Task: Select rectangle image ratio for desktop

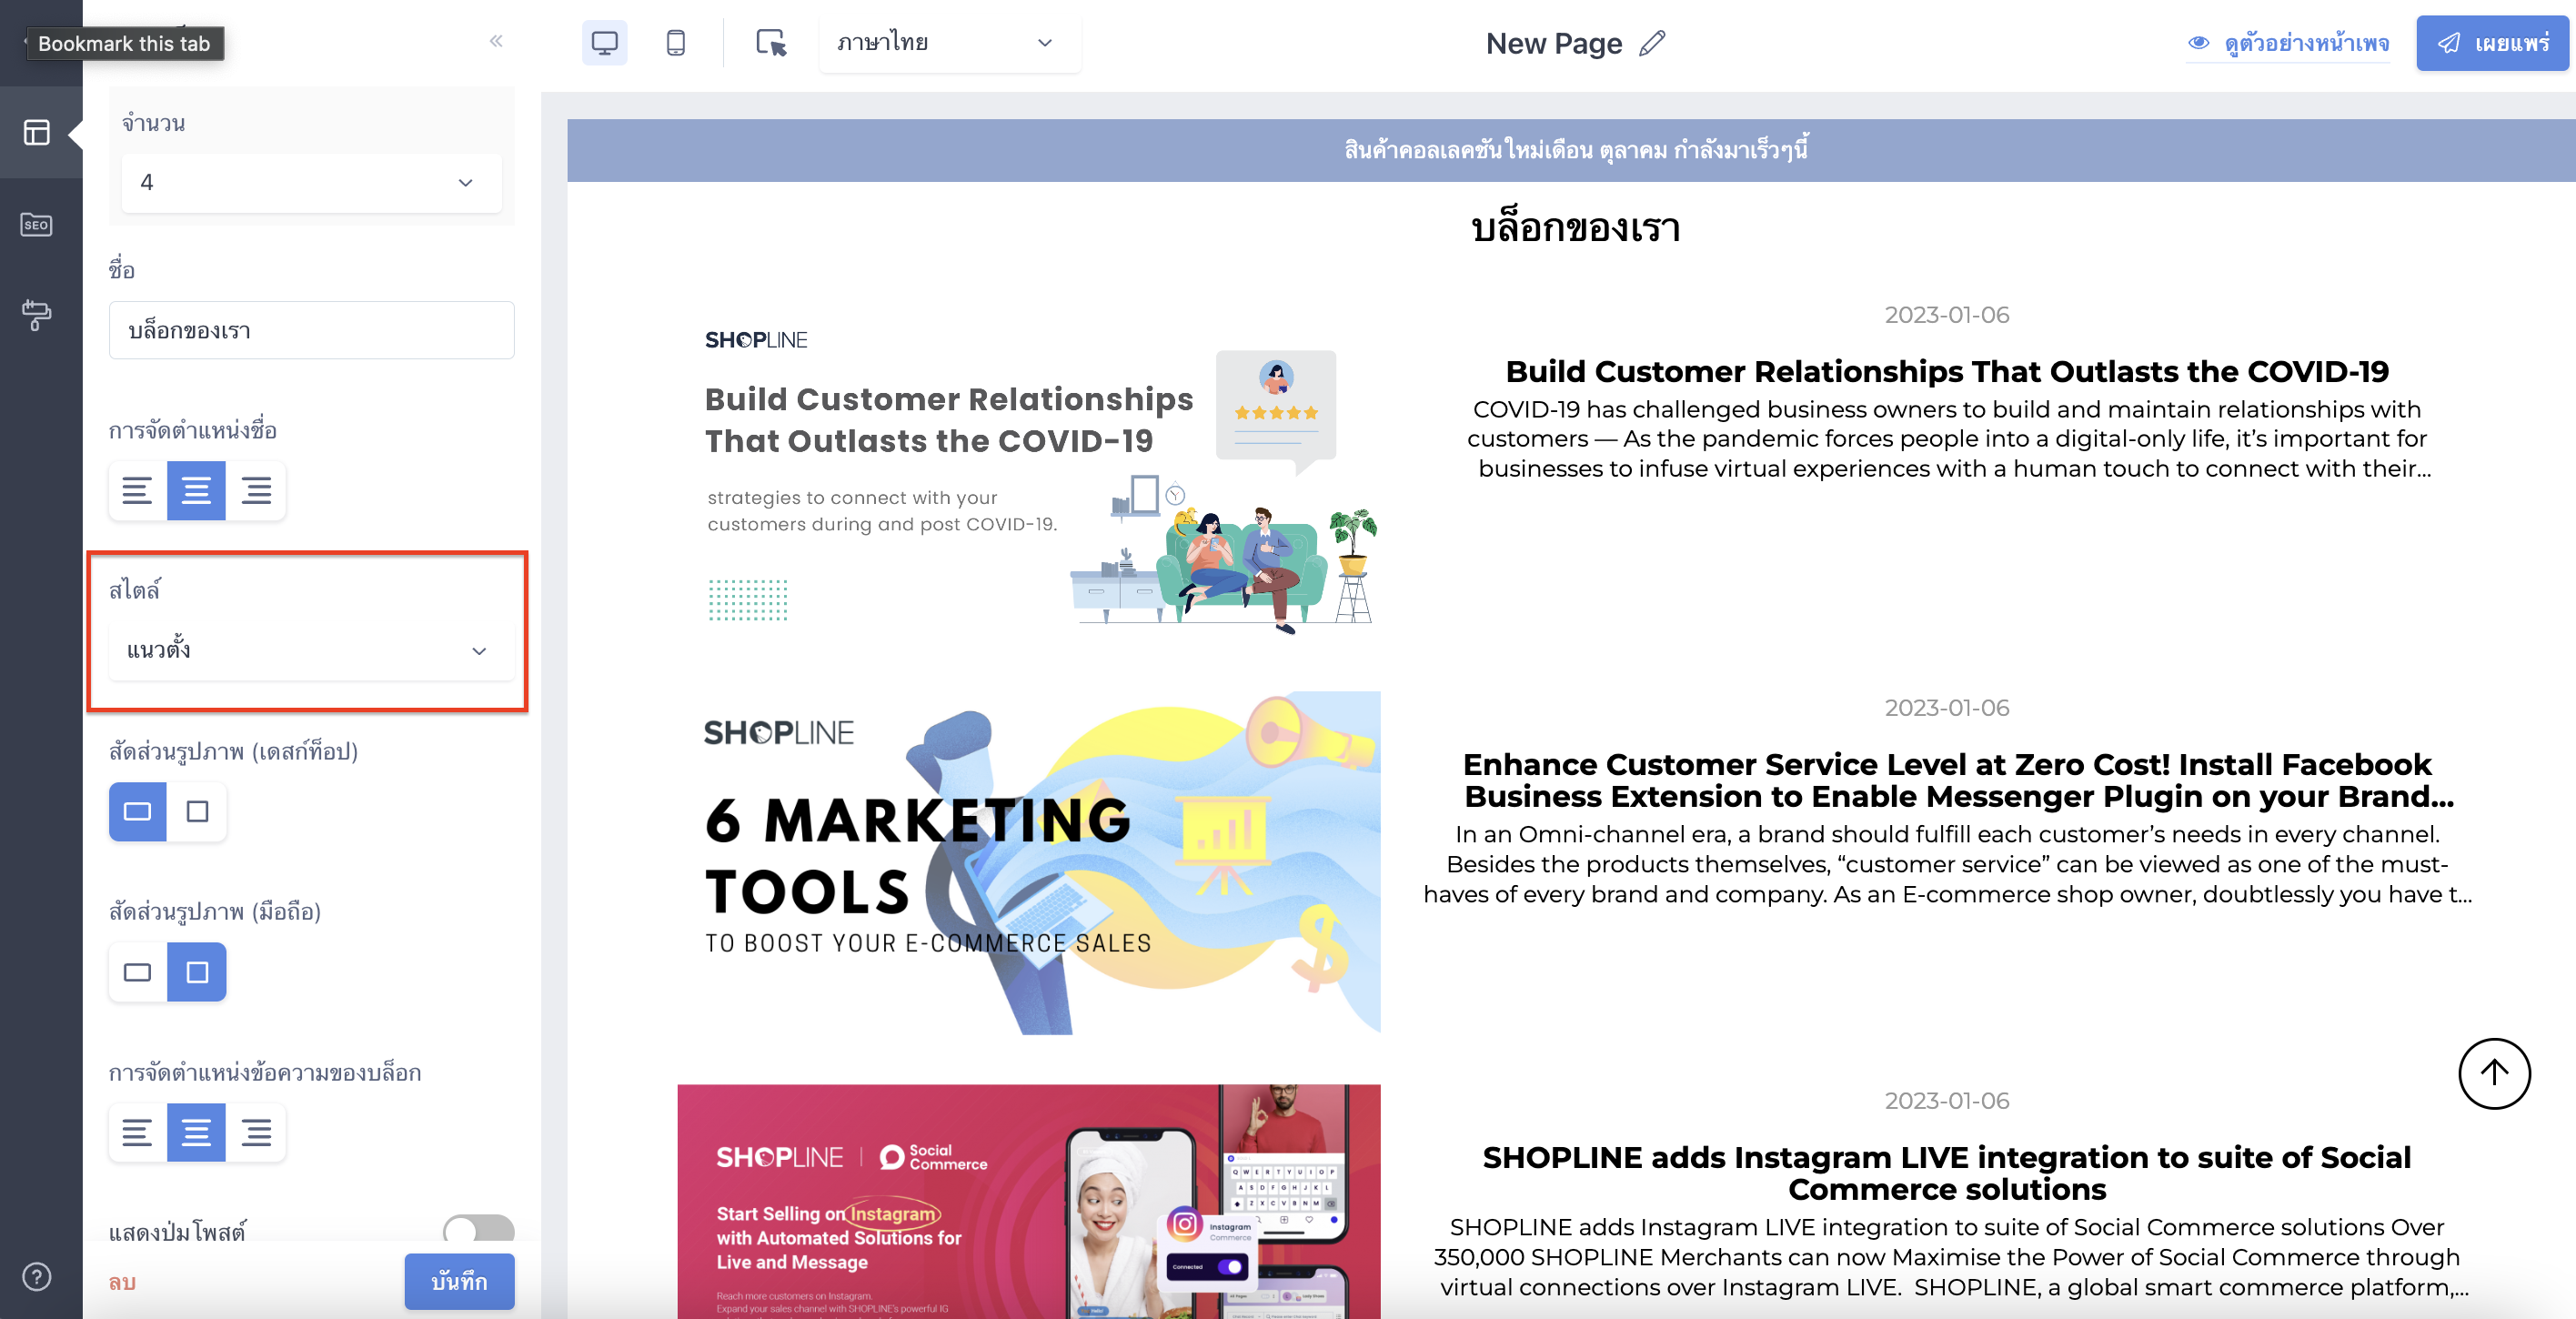Action: 138,811
